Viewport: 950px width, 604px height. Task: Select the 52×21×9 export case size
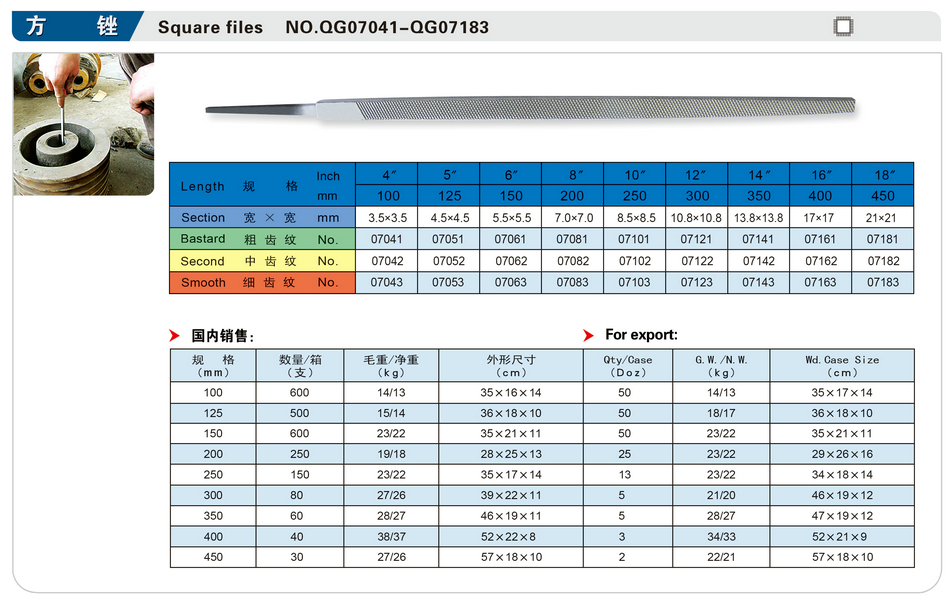[842, 537]
